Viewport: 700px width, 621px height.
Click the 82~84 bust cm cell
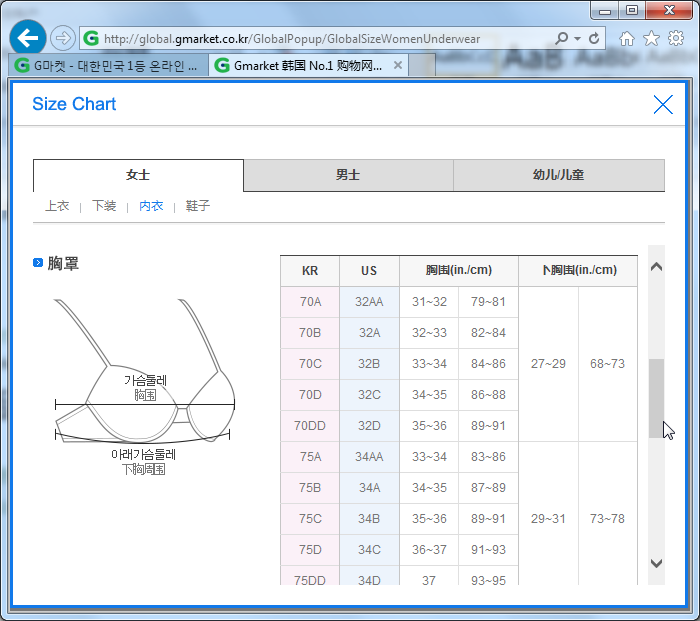(x=488, y=333)
